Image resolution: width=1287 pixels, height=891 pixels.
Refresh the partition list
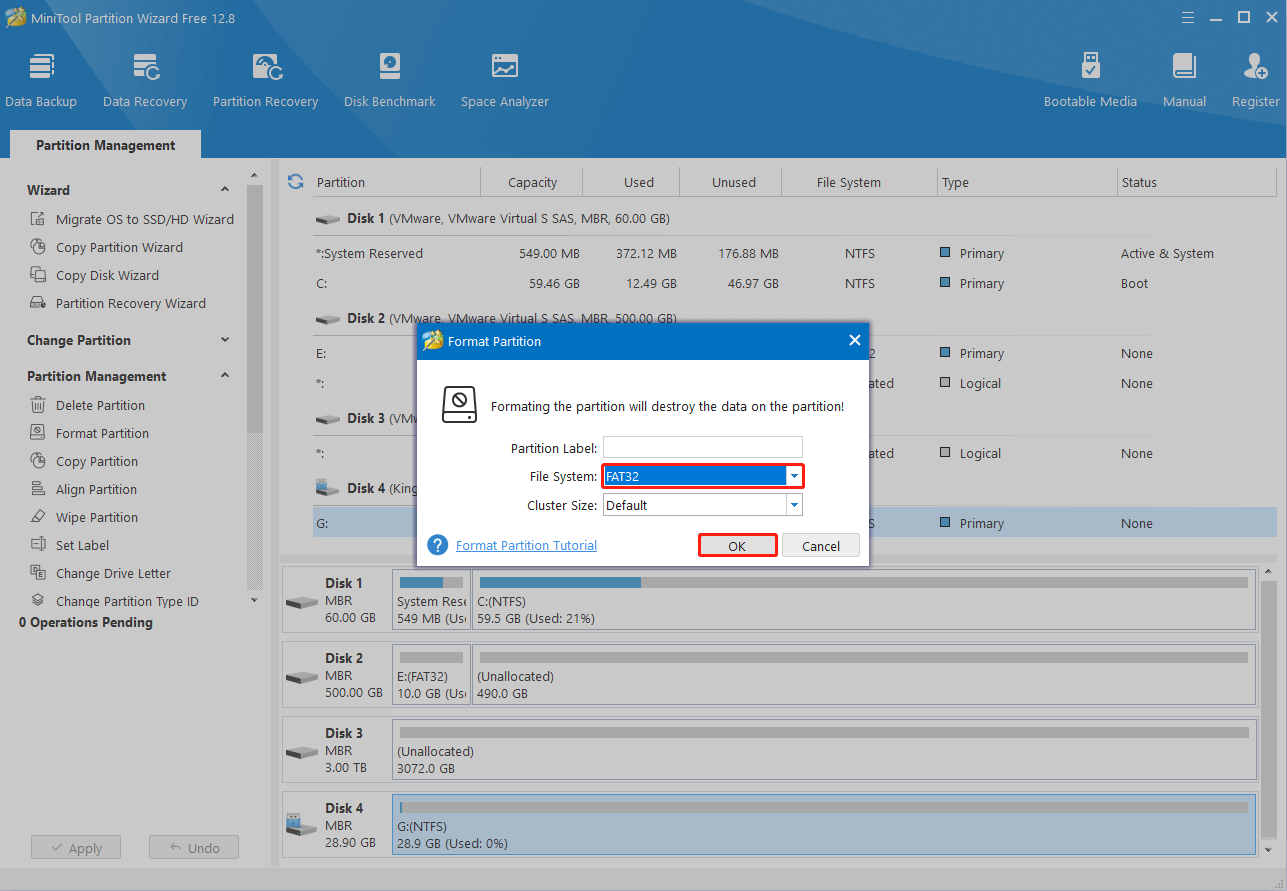295,181
